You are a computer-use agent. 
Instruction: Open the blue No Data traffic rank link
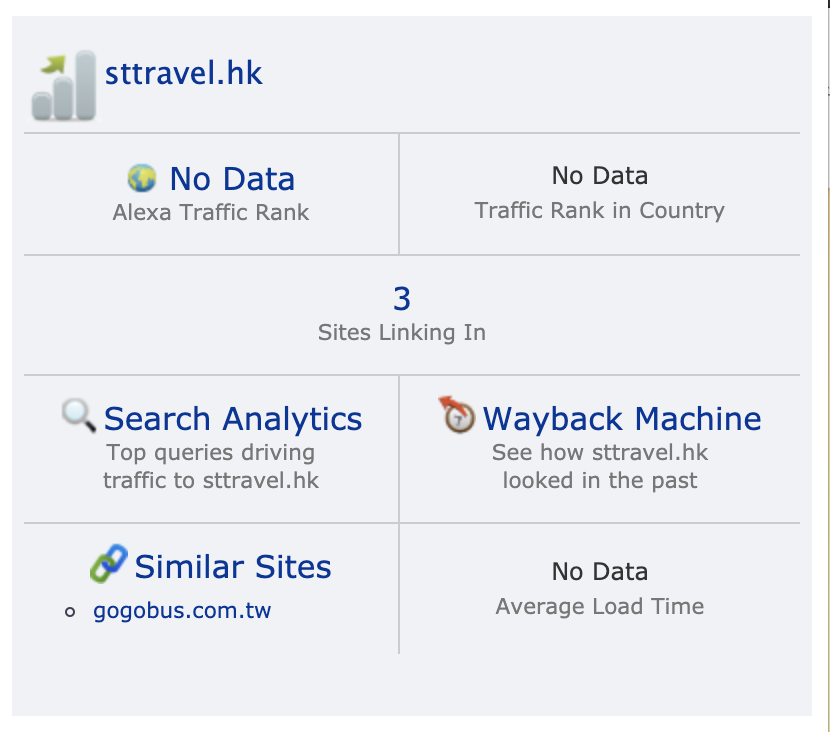click(232, 179)
